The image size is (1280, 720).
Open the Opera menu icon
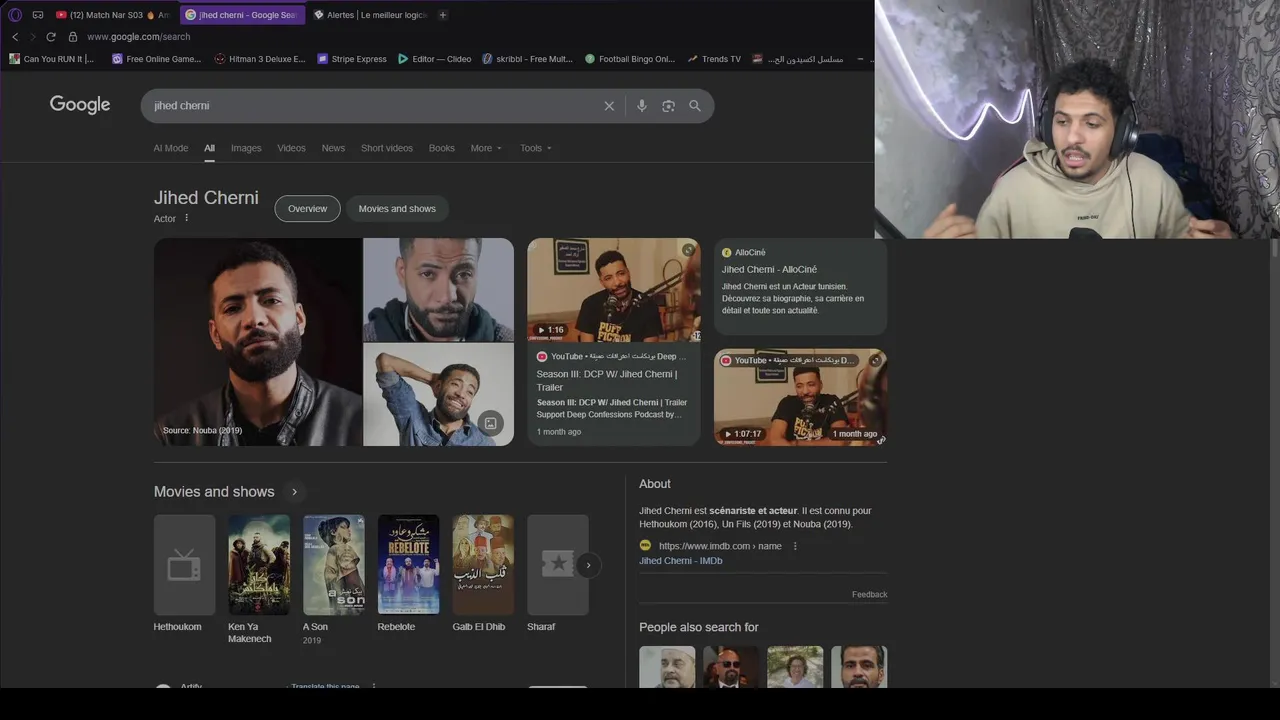(14, 15)
